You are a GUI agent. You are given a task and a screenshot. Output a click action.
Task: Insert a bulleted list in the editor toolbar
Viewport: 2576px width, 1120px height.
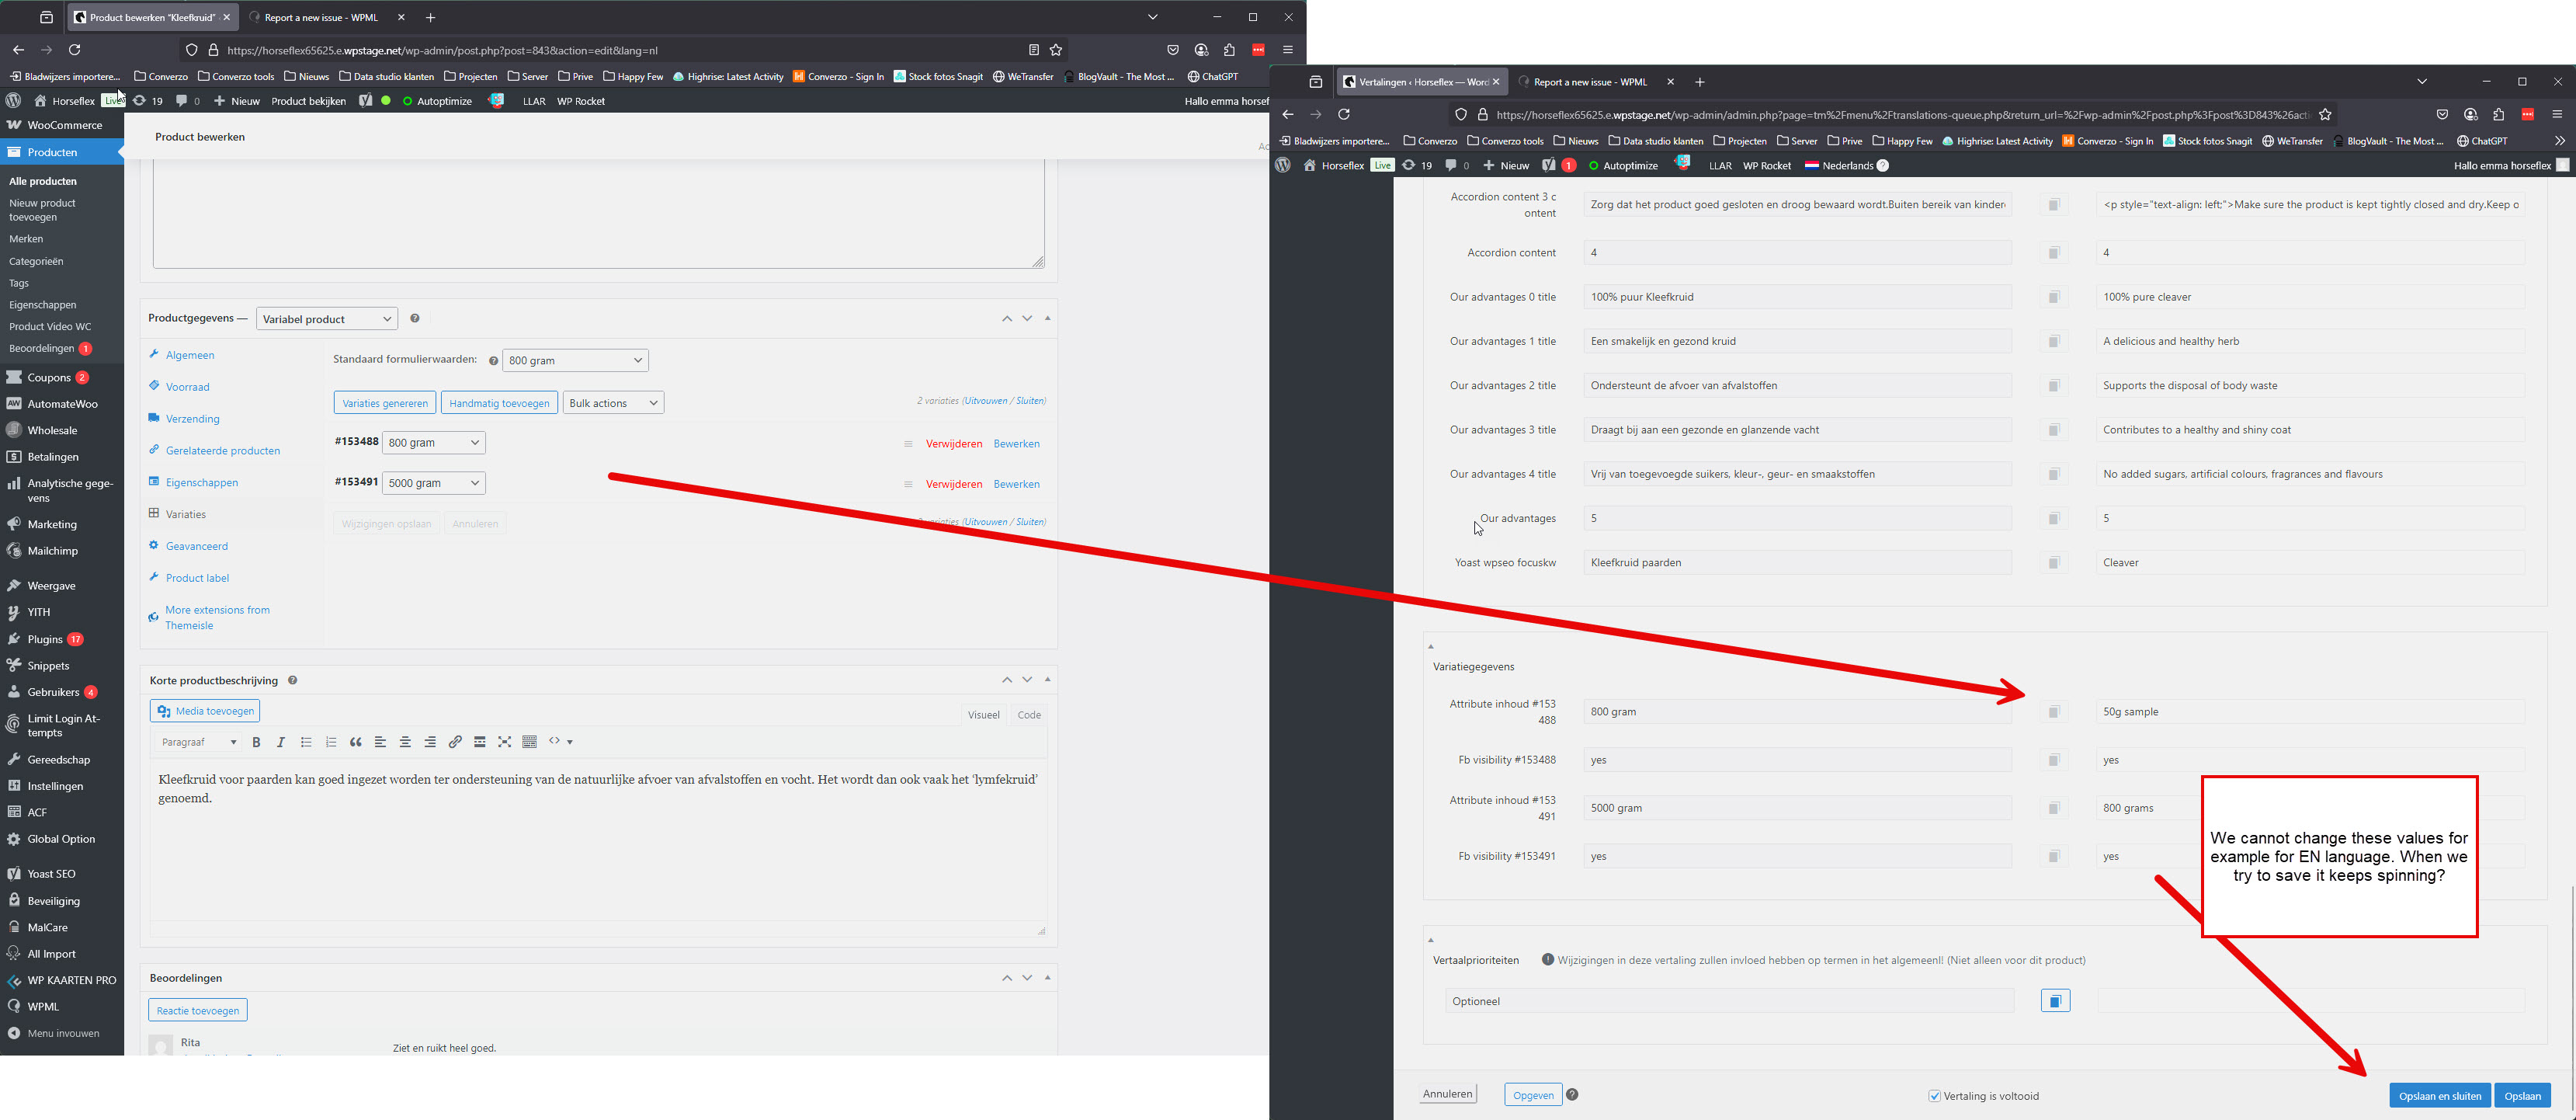click(x=306, y=742)
